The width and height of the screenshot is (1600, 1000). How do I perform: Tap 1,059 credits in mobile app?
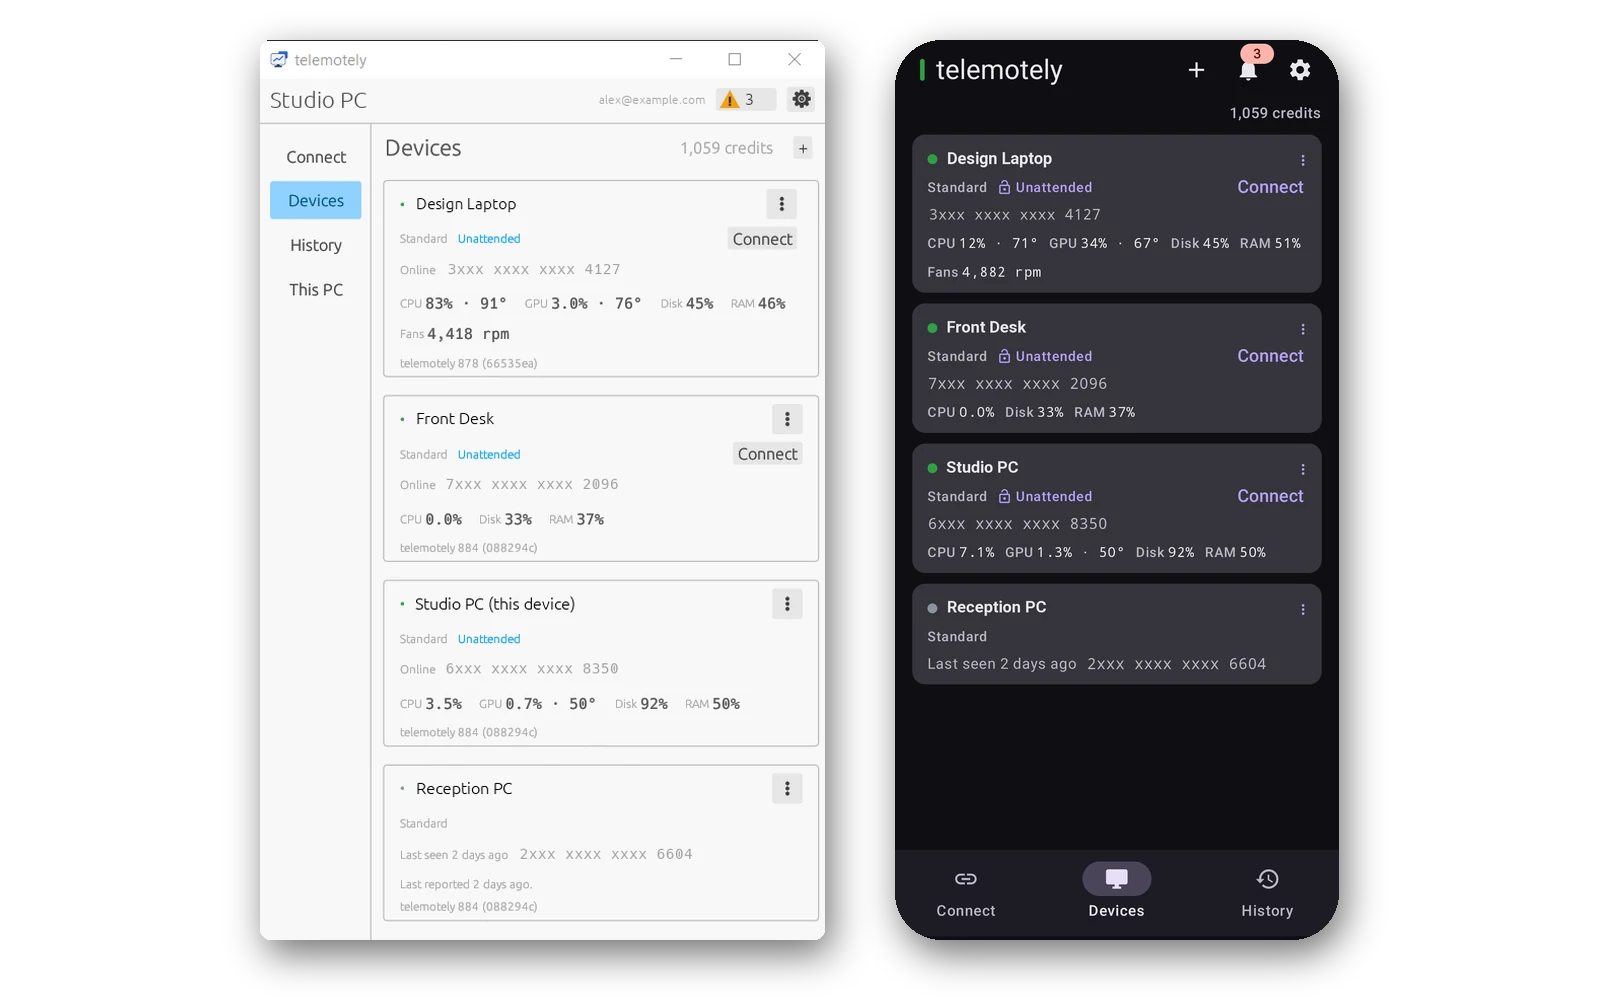1275,113
